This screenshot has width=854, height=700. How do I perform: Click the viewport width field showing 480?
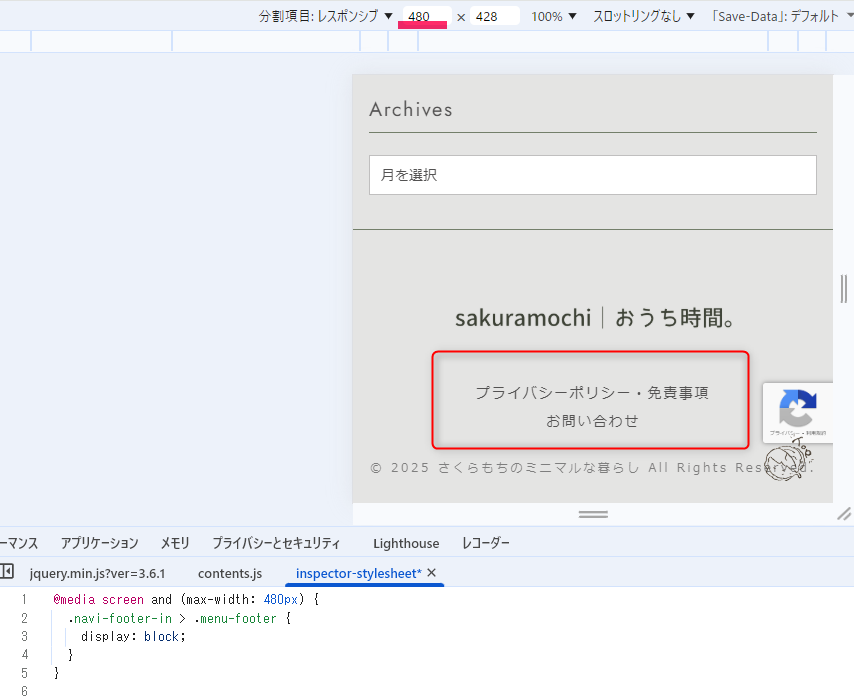tap(425, 16)
